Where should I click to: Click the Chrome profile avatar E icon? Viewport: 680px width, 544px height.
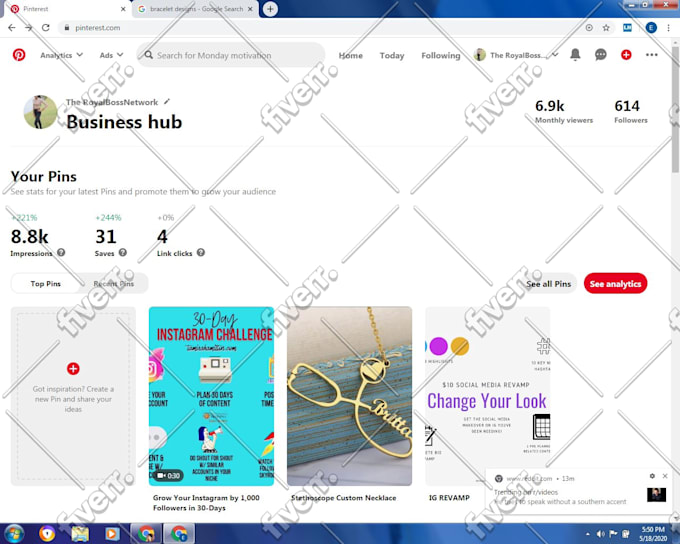pyautogui.click(x=651, y=28)
